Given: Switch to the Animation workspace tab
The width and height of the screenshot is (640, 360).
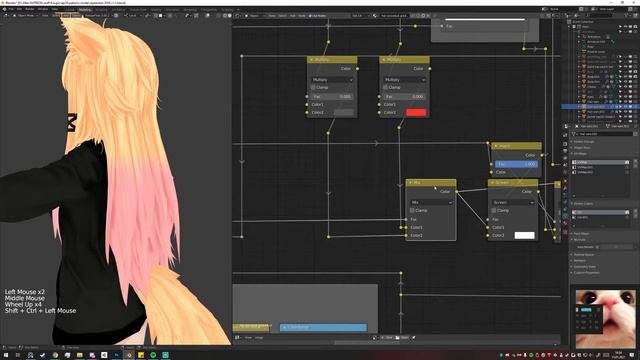Looking at the screenshot, I should (x=172, y=9).
